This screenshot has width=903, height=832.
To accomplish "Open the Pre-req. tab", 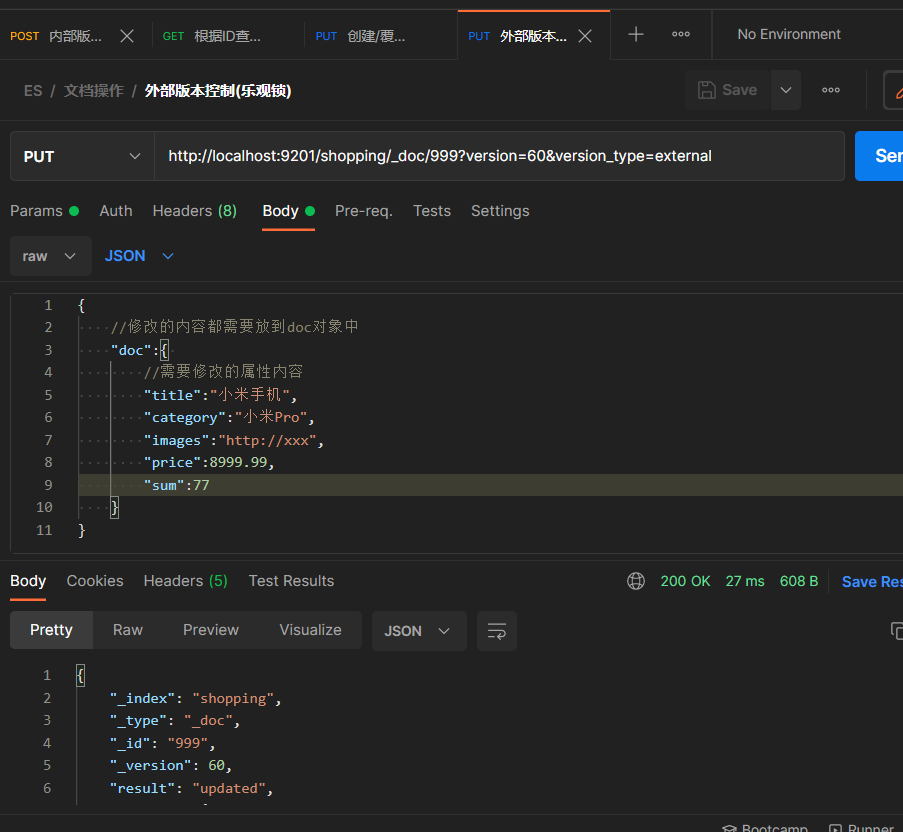I will click(x=363, y=211).
